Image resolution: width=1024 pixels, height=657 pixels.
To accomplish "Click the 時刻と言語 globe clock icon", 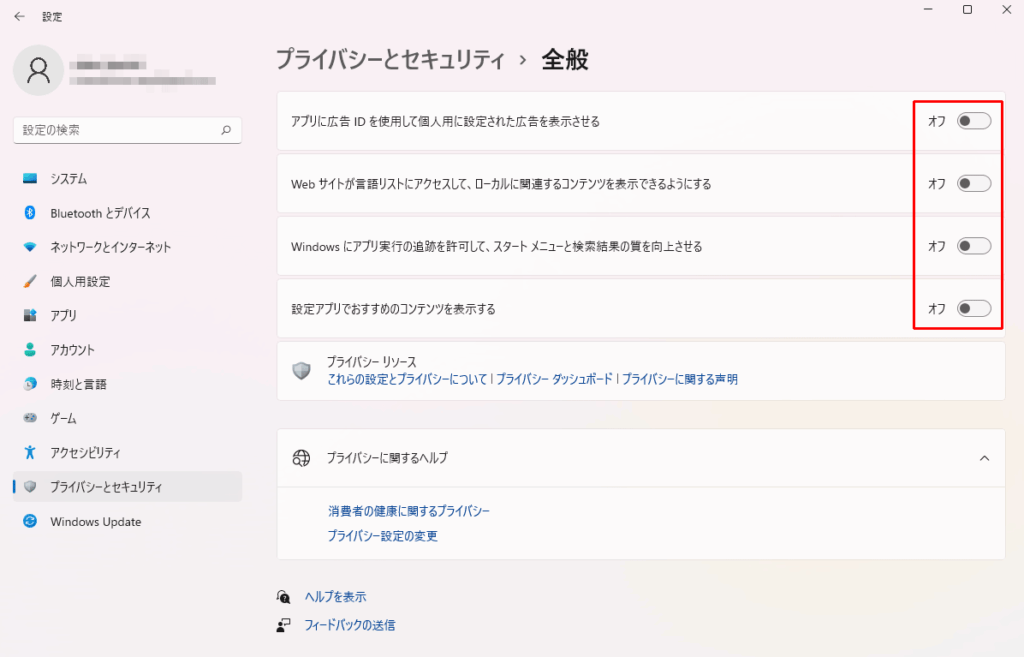I will [x=30, y=384].
